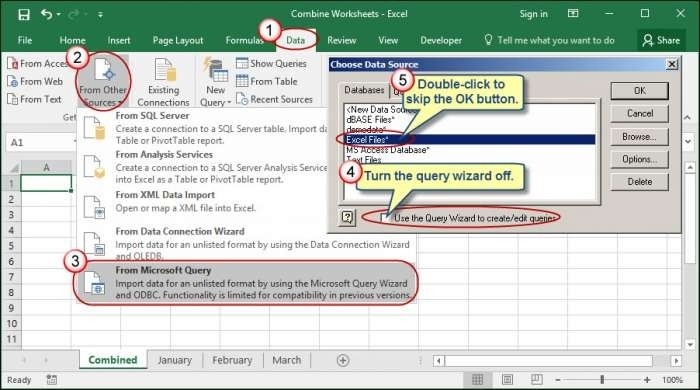The width and height of the screenshot is (700, 390).
Task: Click the 100% zoom level
Action: click(672, 380)
